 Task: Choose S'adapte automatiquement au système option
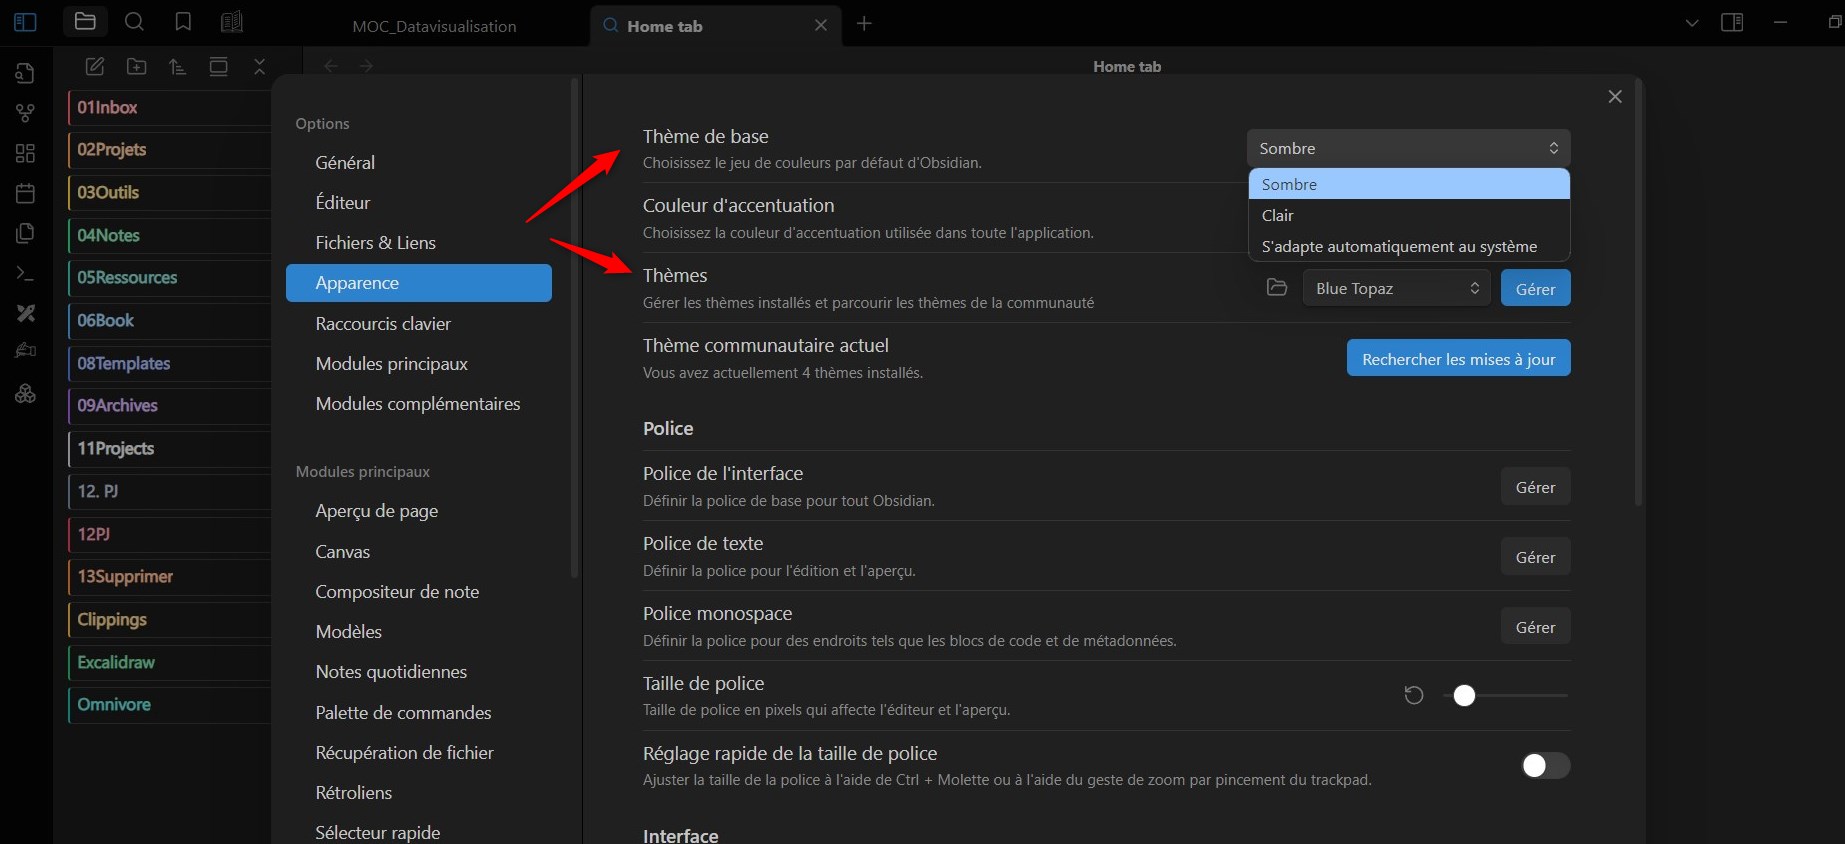click(1409, 246)
